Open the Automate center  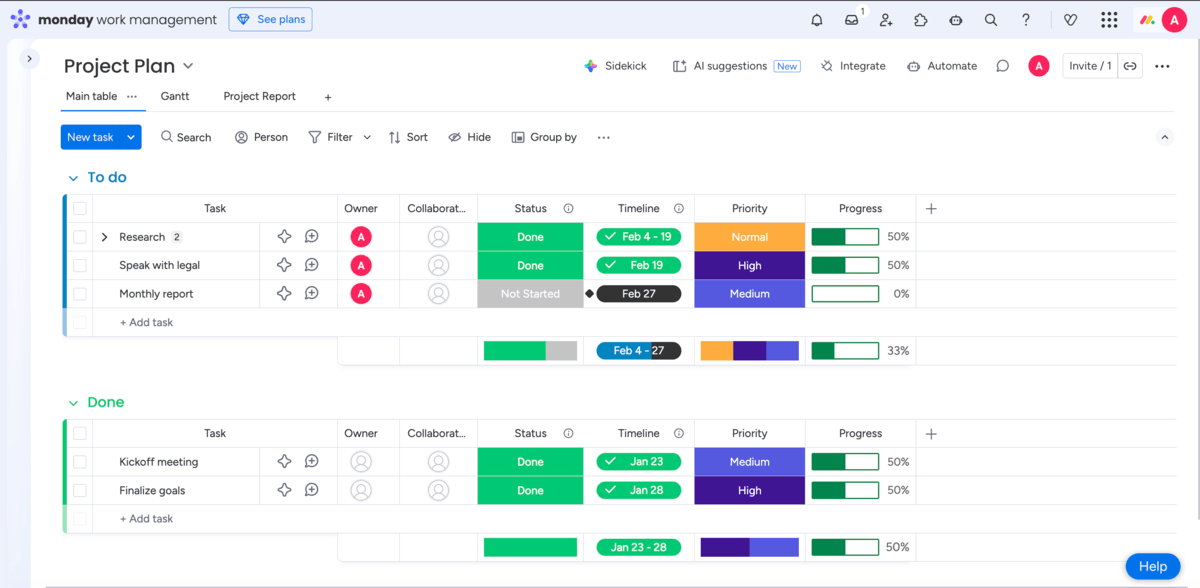(941, 66)
